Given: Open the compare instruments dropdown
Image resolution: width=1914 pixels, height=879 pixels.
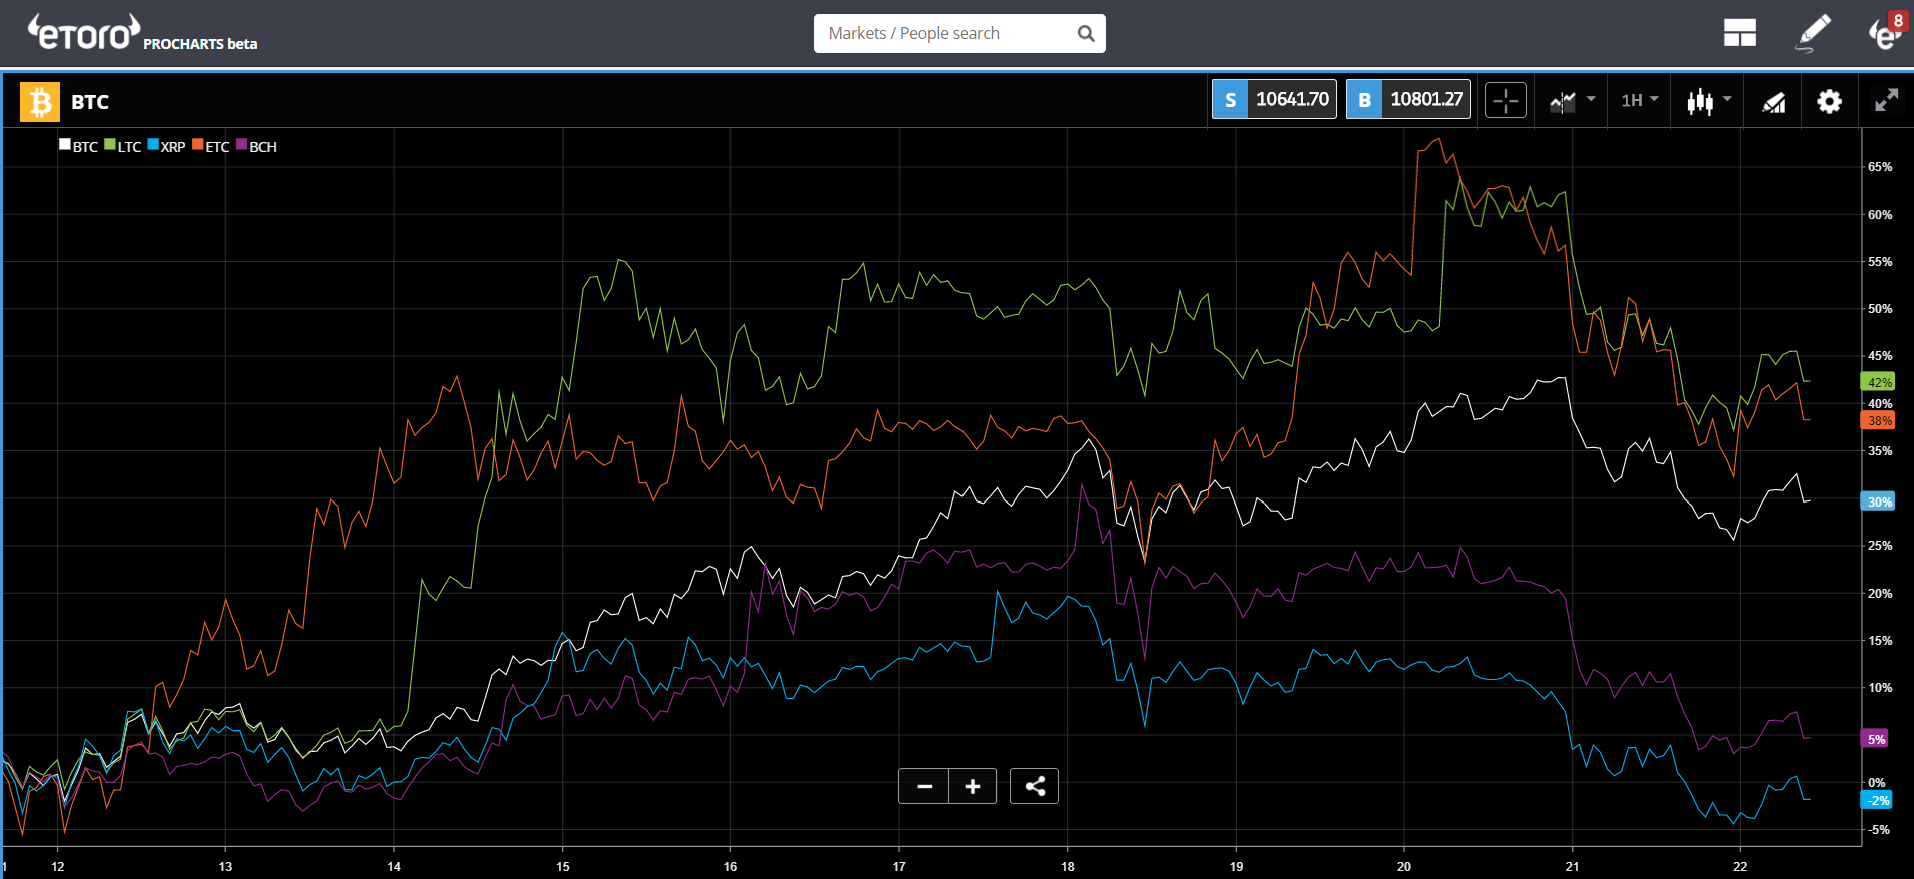Looking at the screenshot, I should tap(1572, 101).
